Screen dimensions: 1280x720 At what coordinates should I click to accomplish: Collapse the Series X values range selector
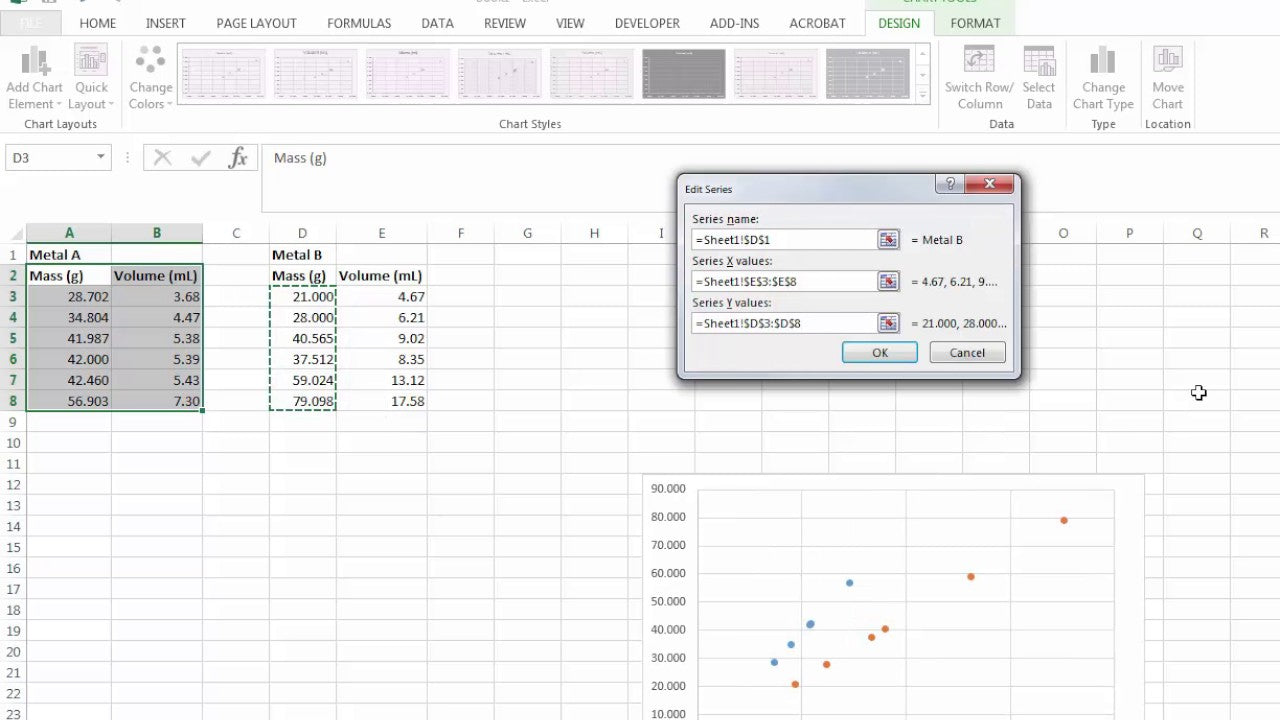click(887, 281)
